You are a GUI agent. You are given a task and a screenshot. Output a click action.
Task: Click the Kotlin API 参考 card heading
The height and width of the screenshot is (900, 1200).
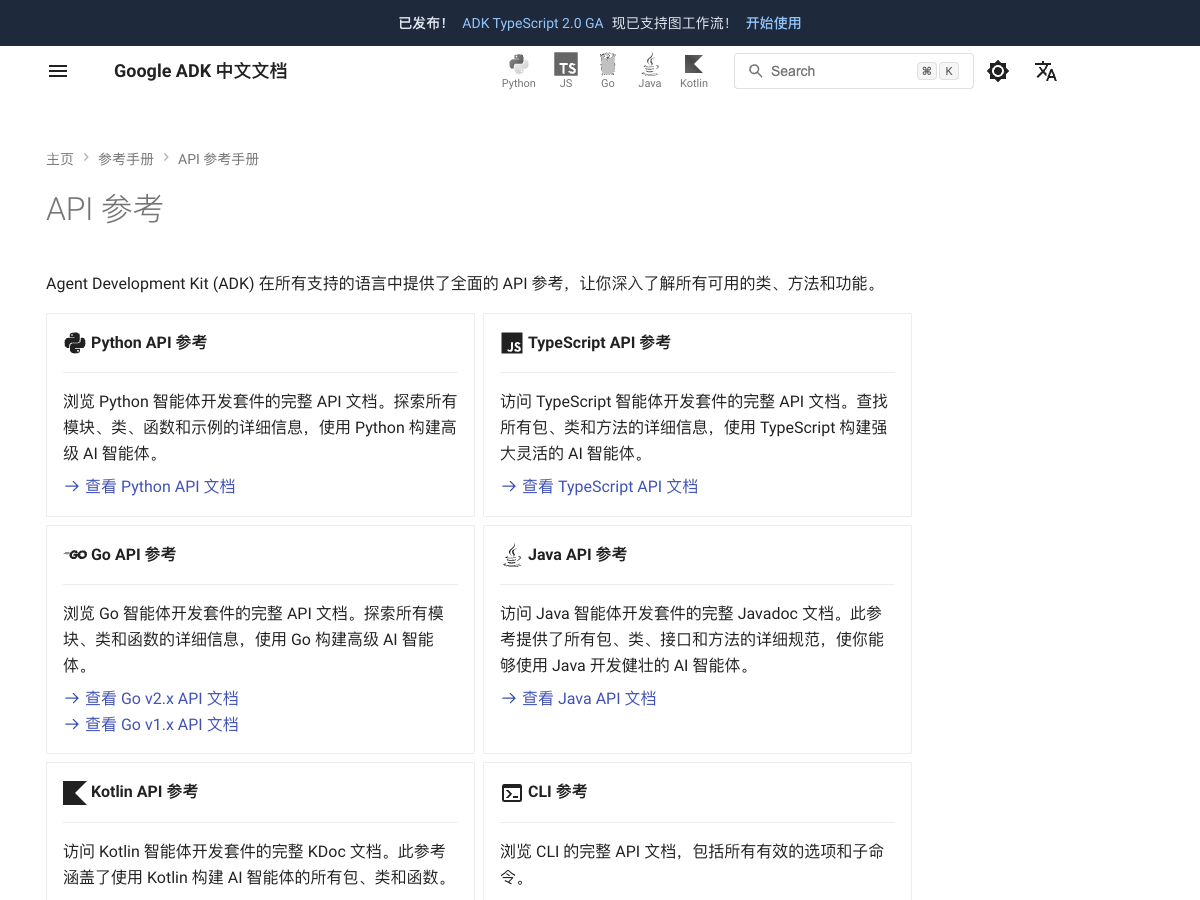point(144,792)
